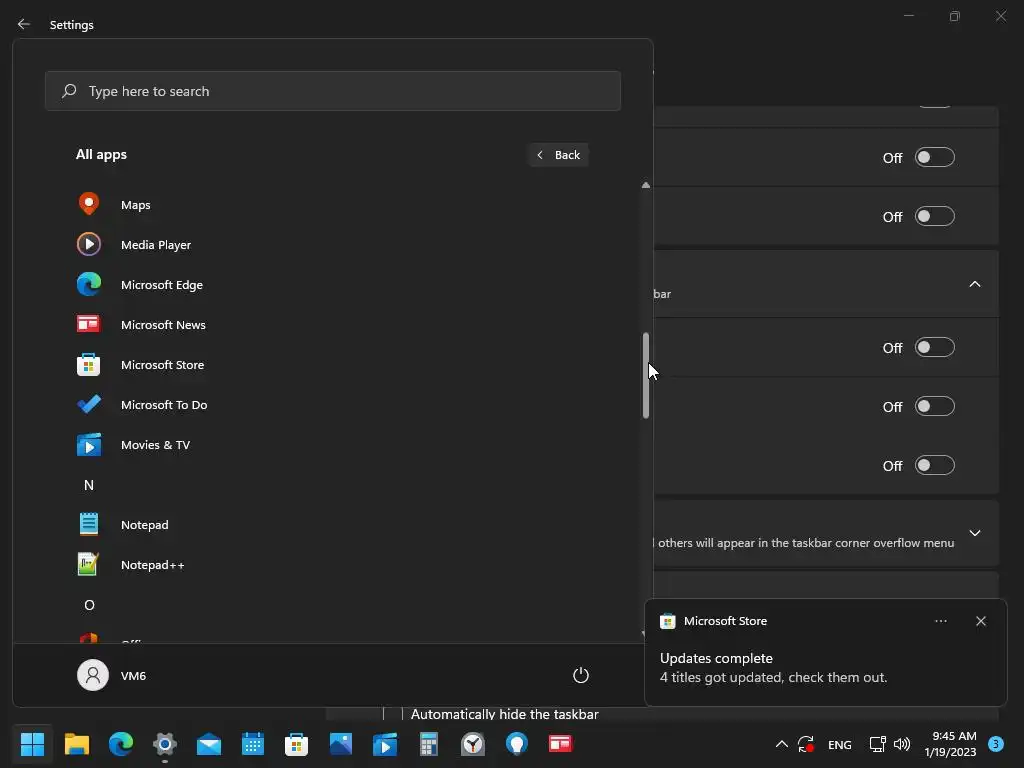
Task: Click the Type here to search field
Action: point(332,91)
